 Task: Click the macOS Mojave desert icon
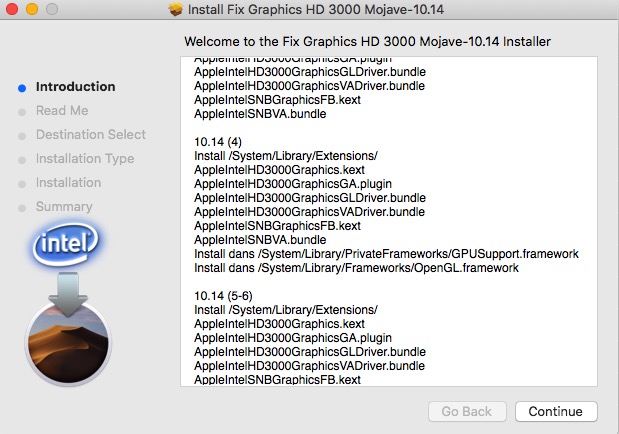(x=68, y=341)
